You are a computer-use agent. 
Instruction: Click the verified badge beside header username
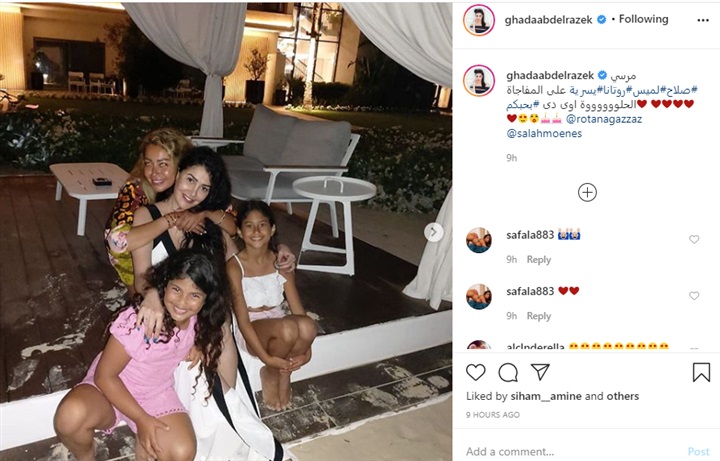[x=601, y=19]
